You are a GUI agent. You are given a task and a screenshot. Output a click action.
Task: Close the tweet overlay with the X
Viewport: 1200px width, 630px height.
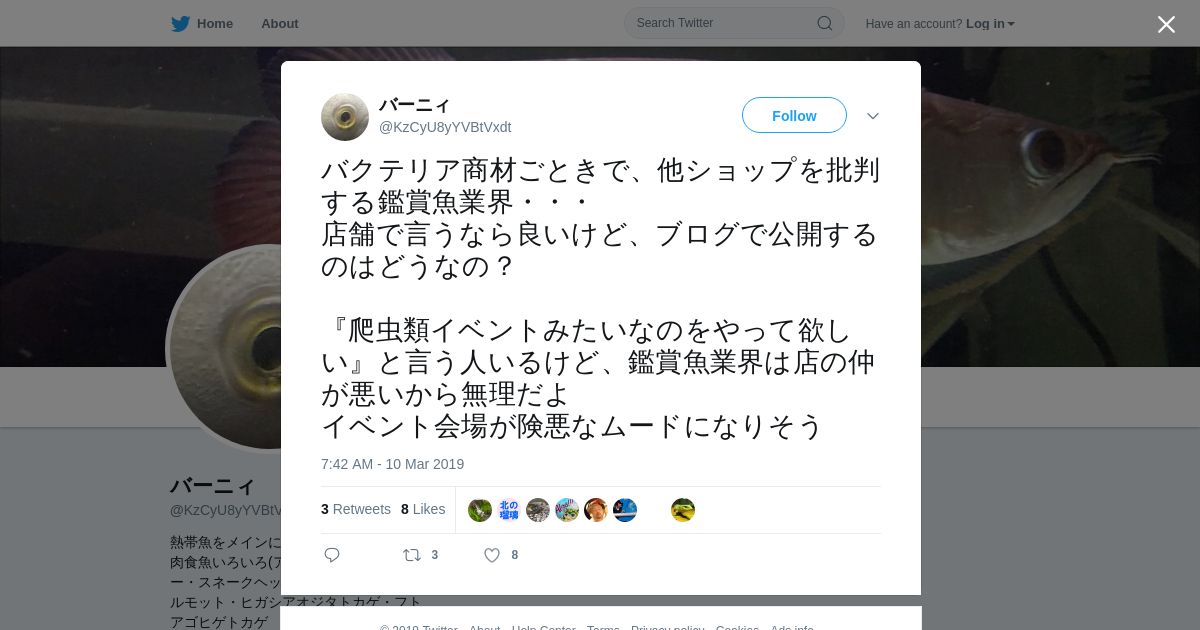pyautogui.click(x=1166, y=24)
